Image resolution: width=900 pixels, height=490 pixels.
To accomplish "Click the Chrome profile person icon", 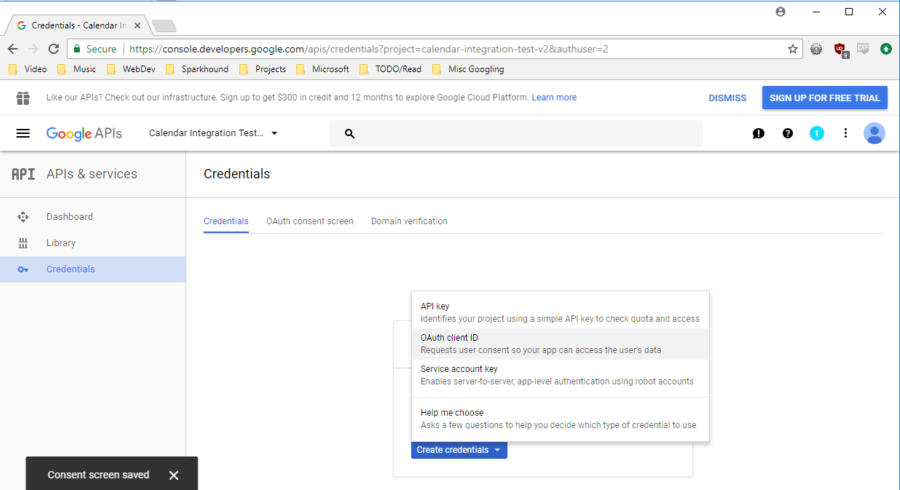I will coord(780,11).
